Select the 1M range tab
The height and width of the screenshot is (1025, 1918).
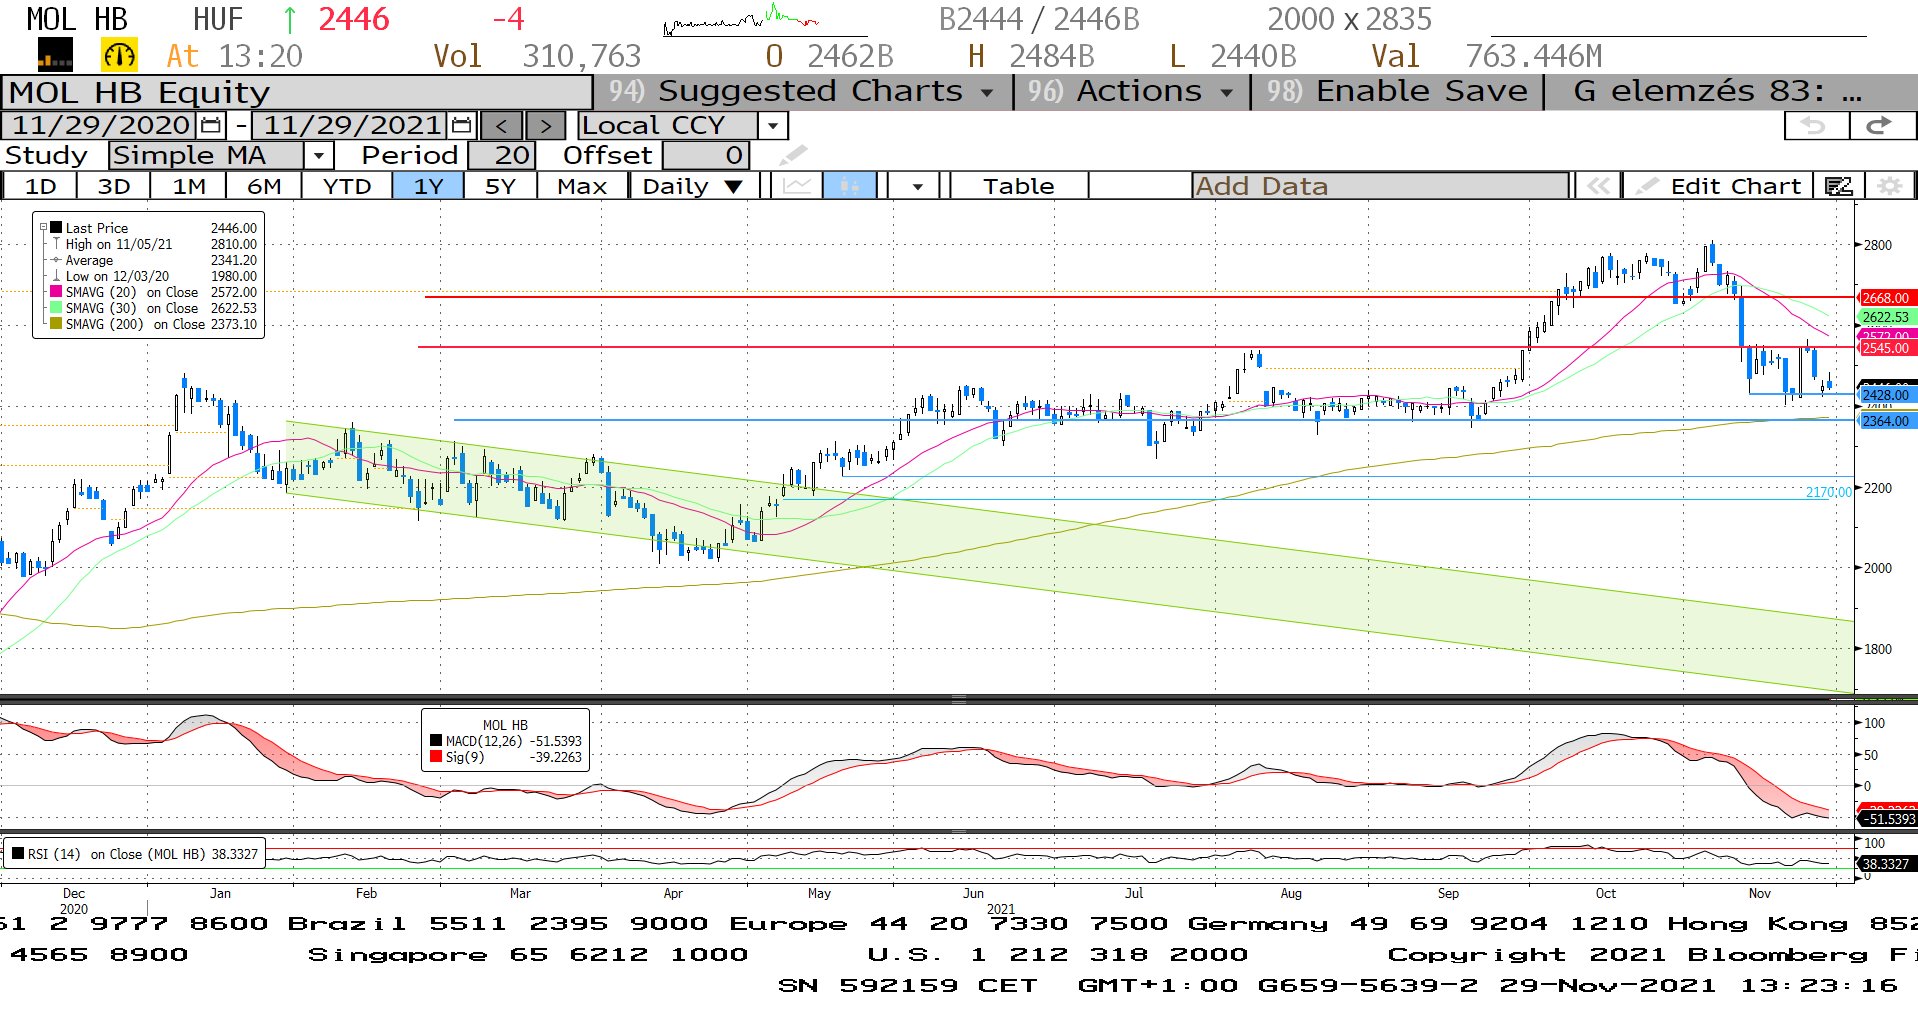189,186
